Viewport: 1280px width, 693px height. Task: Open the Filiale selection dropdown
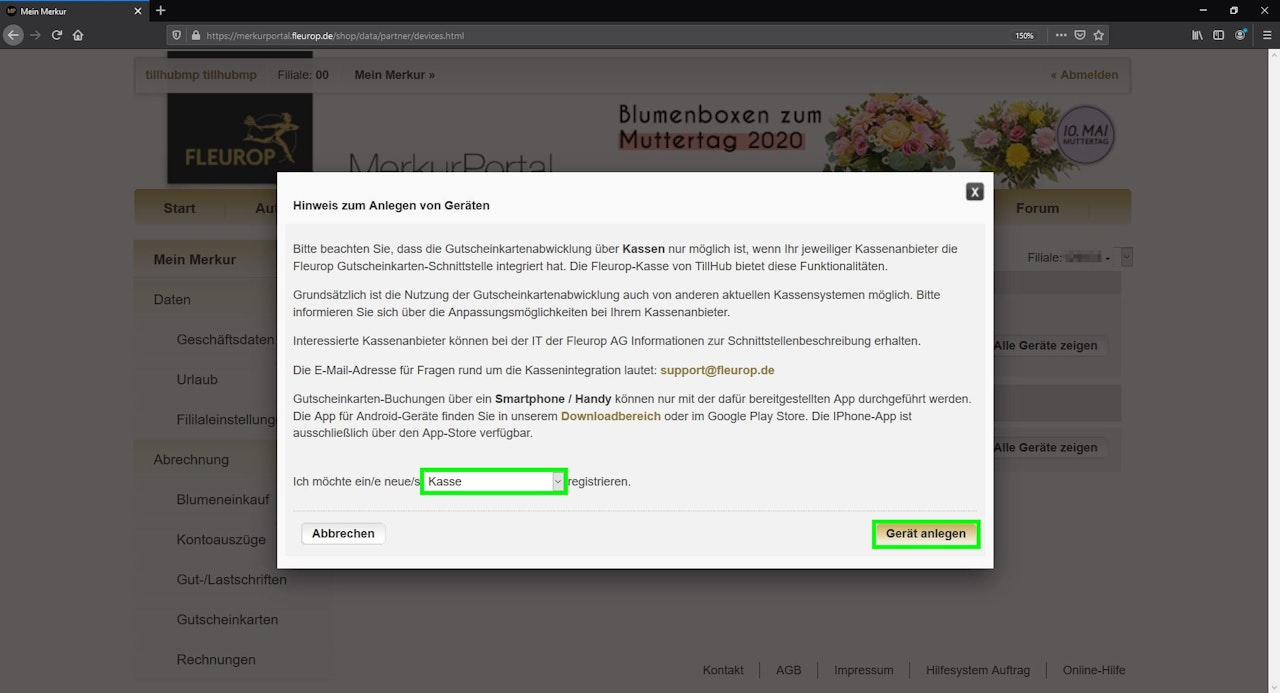[x=1126, y=257]
